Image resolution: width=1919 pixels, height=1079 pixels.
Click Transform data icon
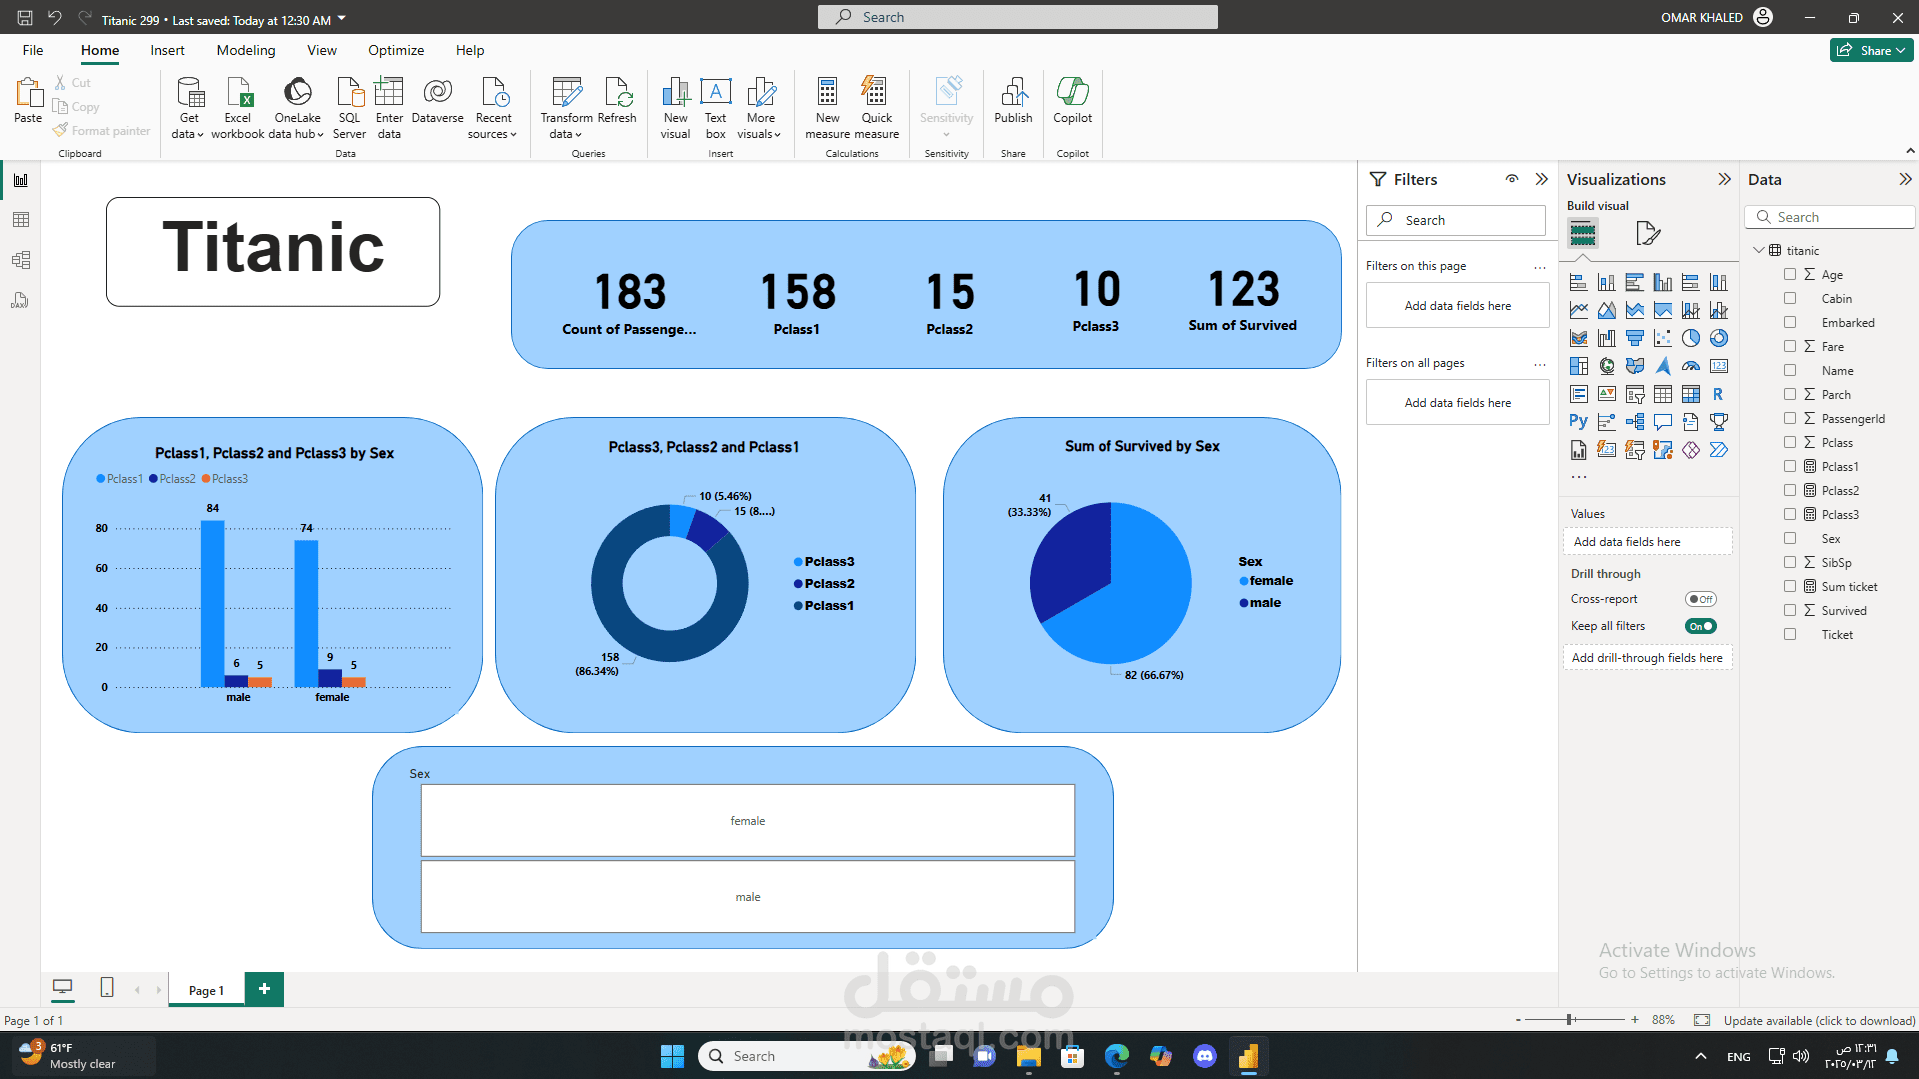(x=567, y=92)
